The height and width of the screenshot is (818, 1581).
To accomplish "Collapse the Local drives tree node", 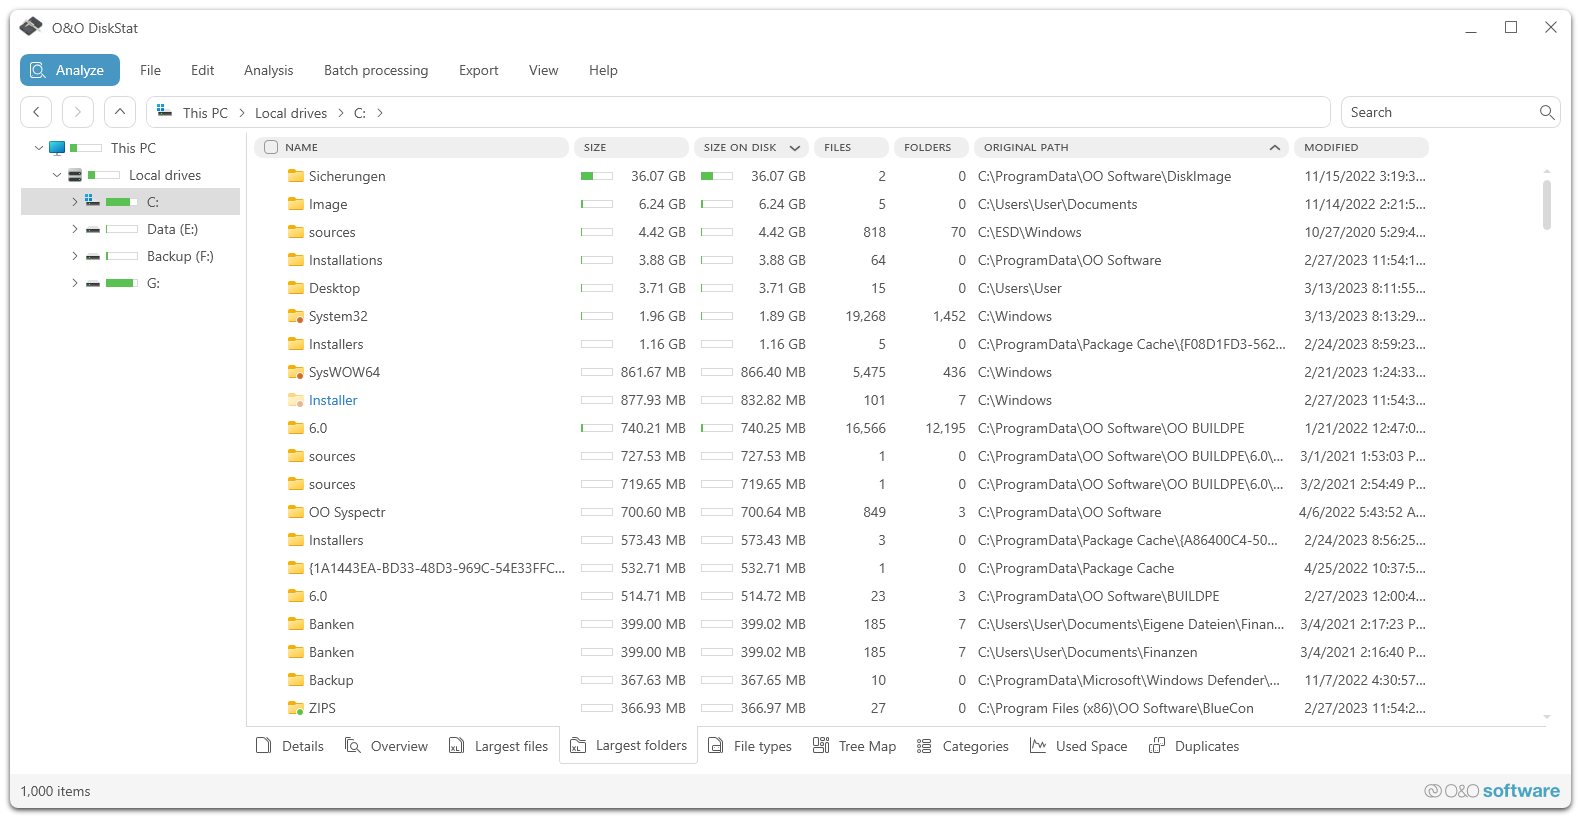I will pyautogui.click(x=57, y=175).
